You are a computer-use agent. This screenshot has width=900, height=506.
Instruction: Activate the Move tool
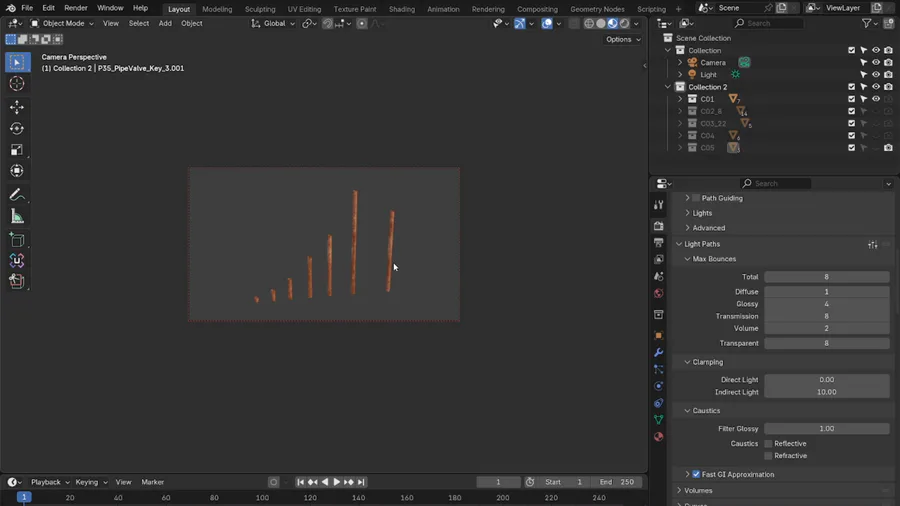tap(17, 107)
